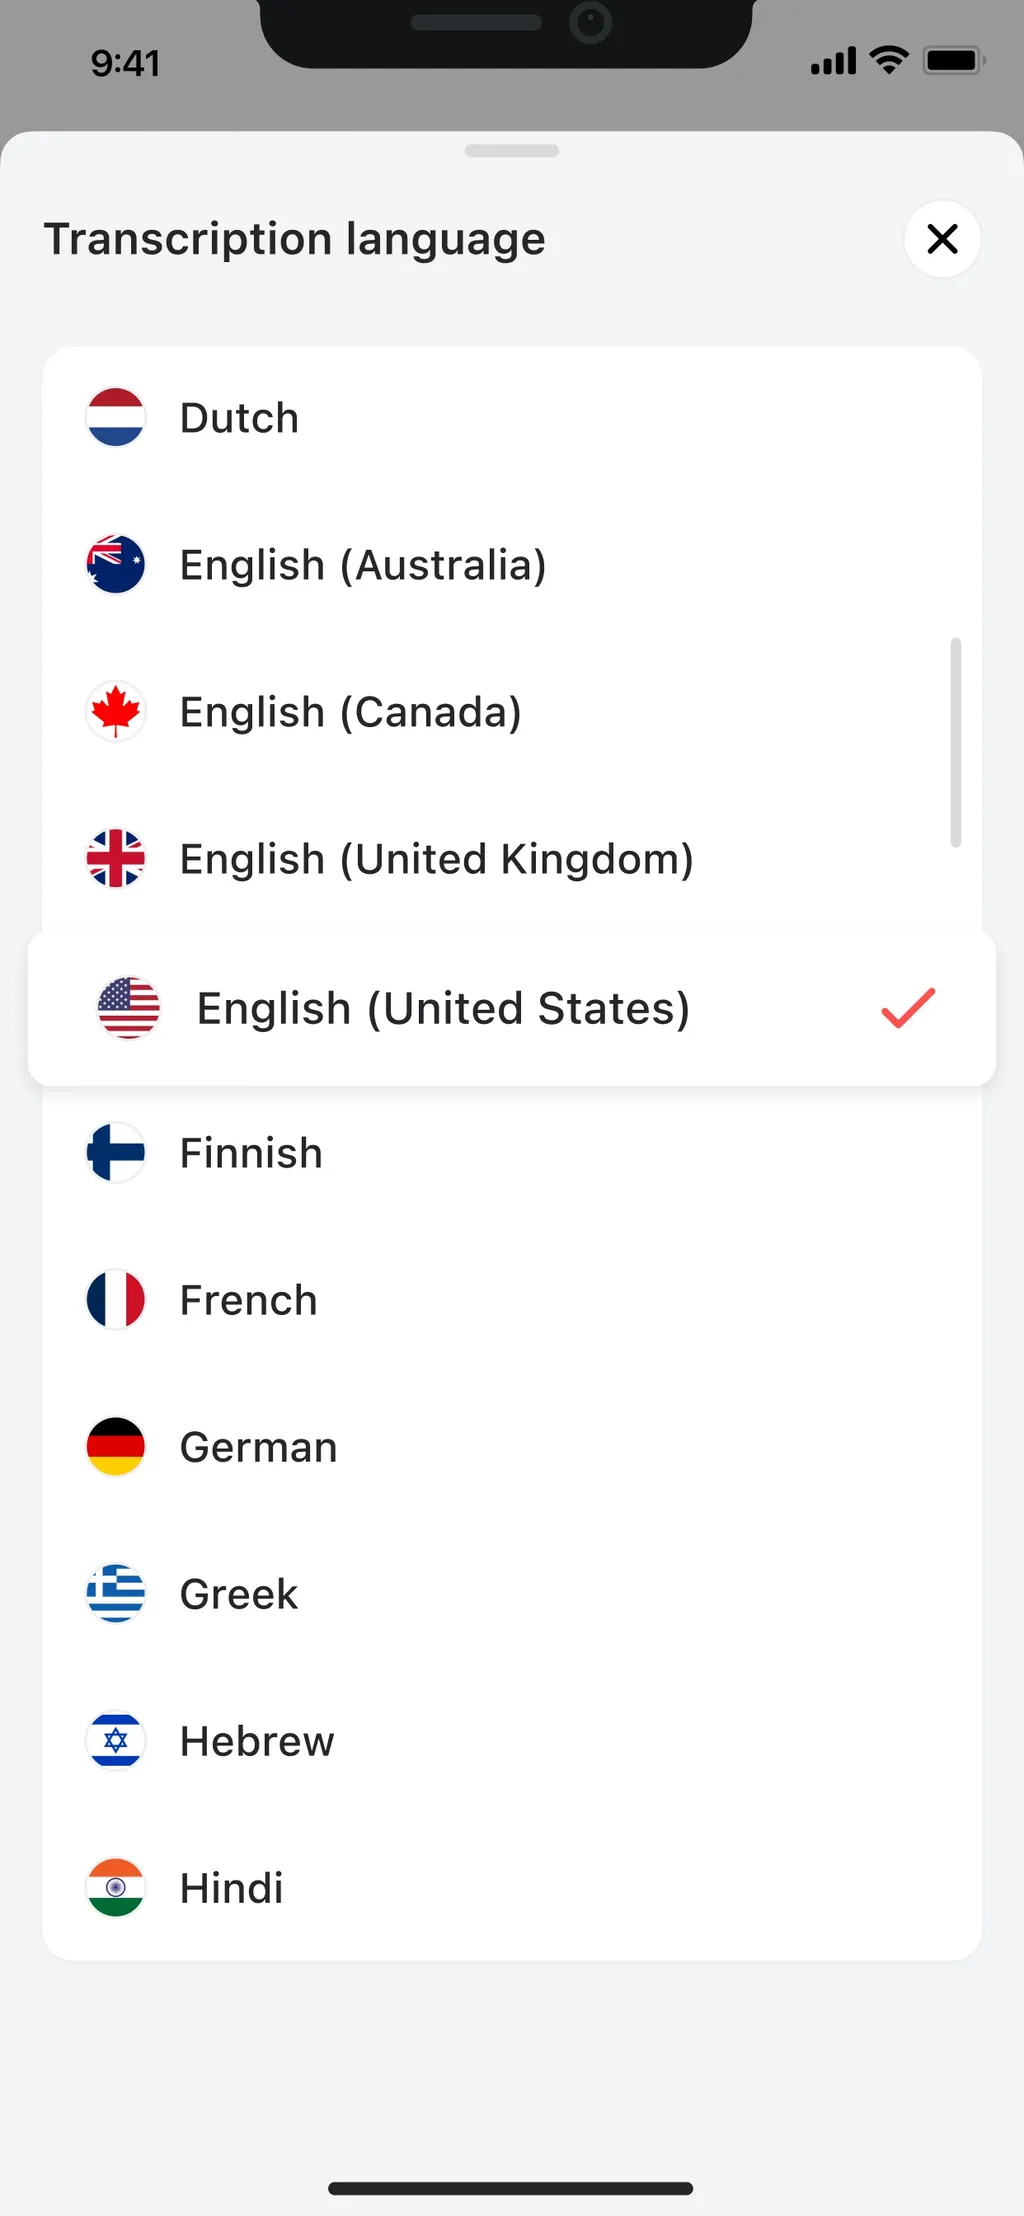Tap the Australian flag icon
This screenshot has width=1024, height=2216.
[116, 564]
